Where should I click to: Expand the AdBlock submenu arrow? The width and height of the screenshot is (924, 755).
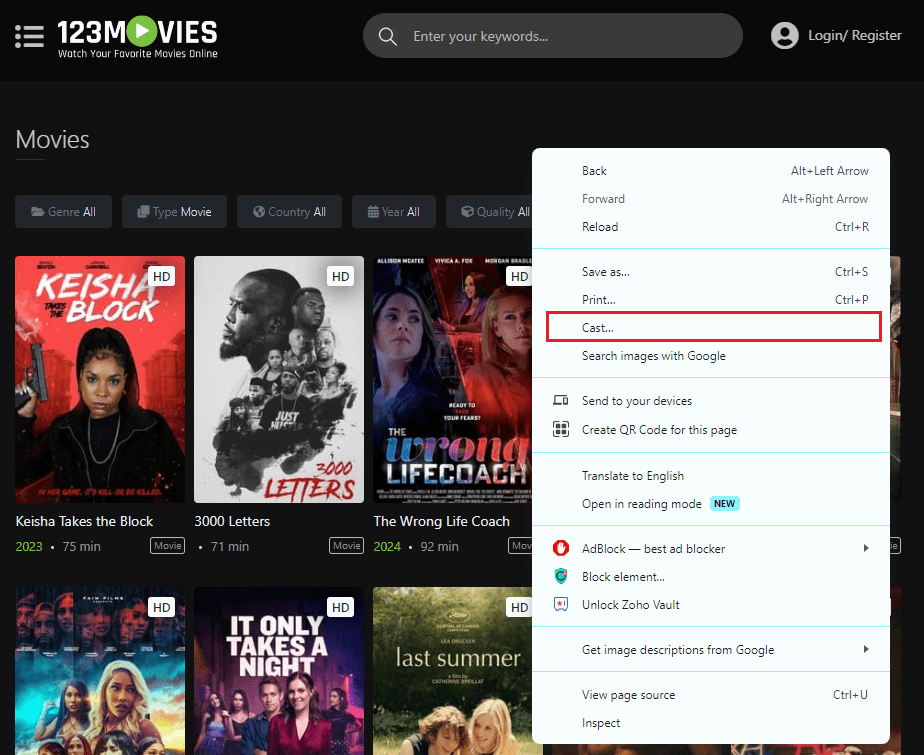point(866,549)
